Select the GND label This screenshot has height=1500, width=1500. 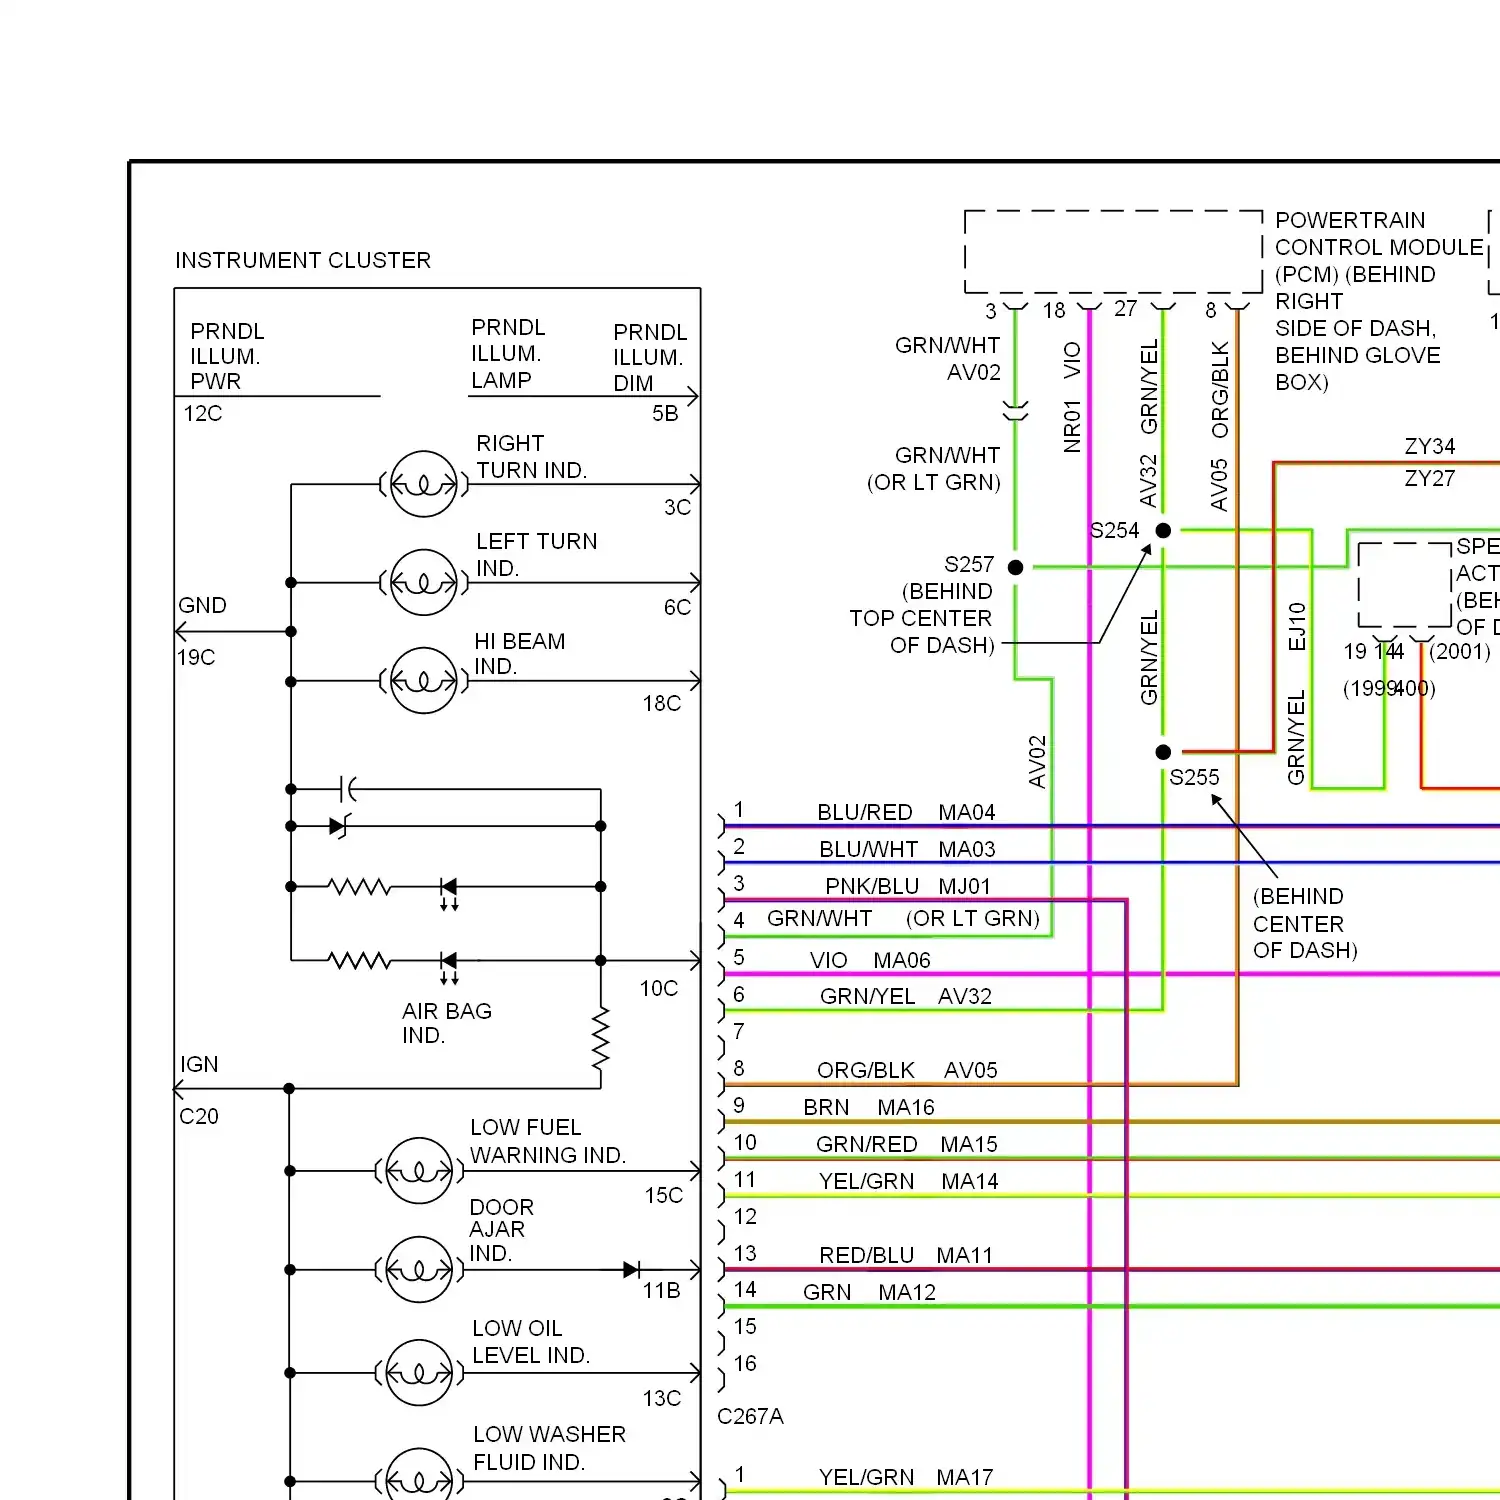pos(203,606)
